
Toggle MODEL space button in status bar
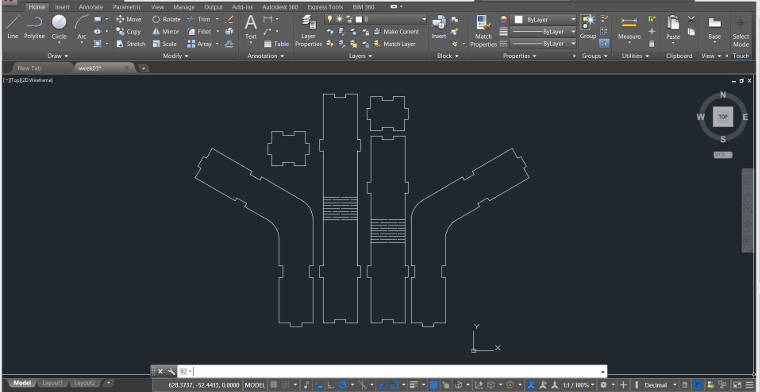[254, 385]
